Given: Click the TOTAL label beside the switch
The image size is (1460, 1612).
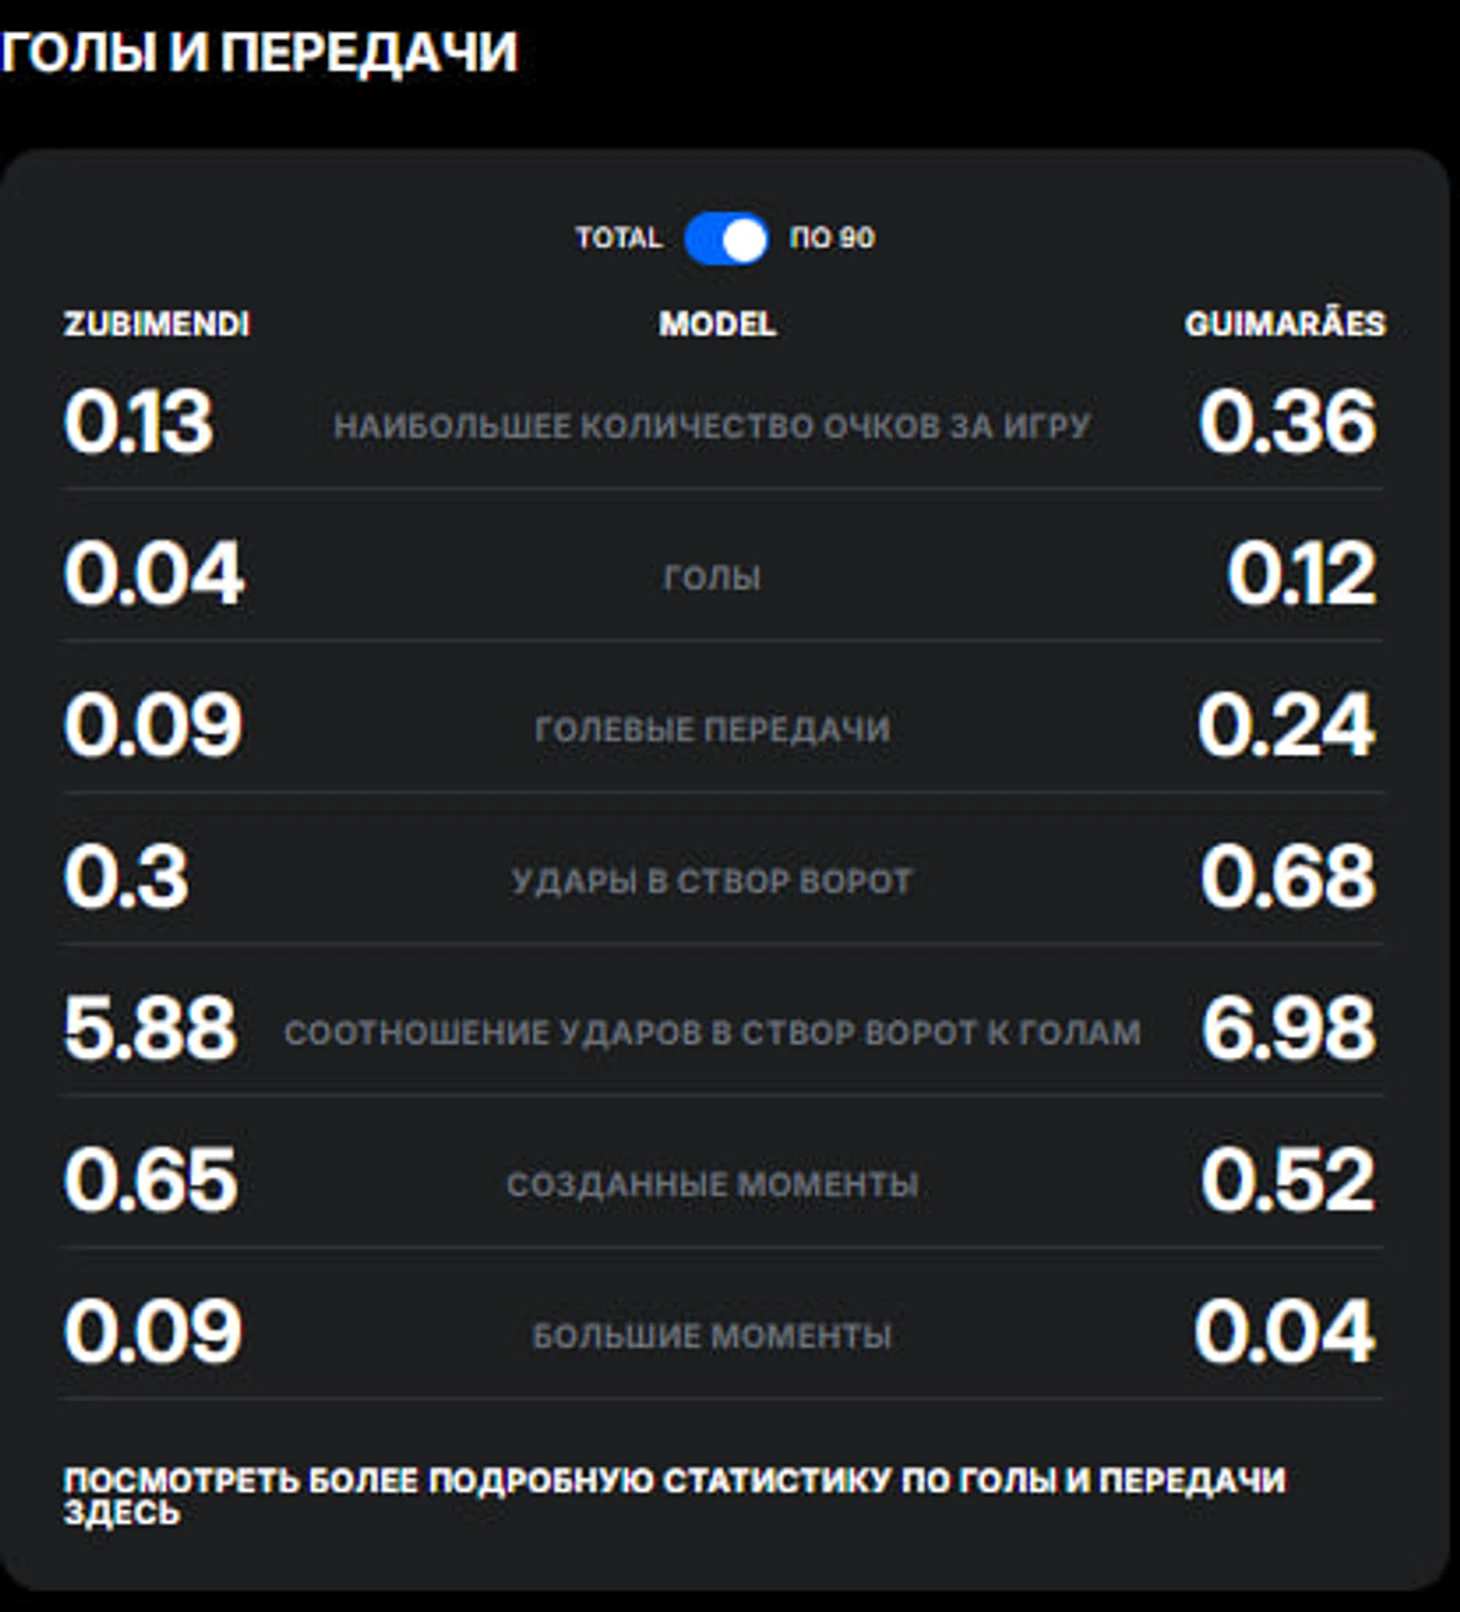Looking at the screenshot, I should (618, 238).
